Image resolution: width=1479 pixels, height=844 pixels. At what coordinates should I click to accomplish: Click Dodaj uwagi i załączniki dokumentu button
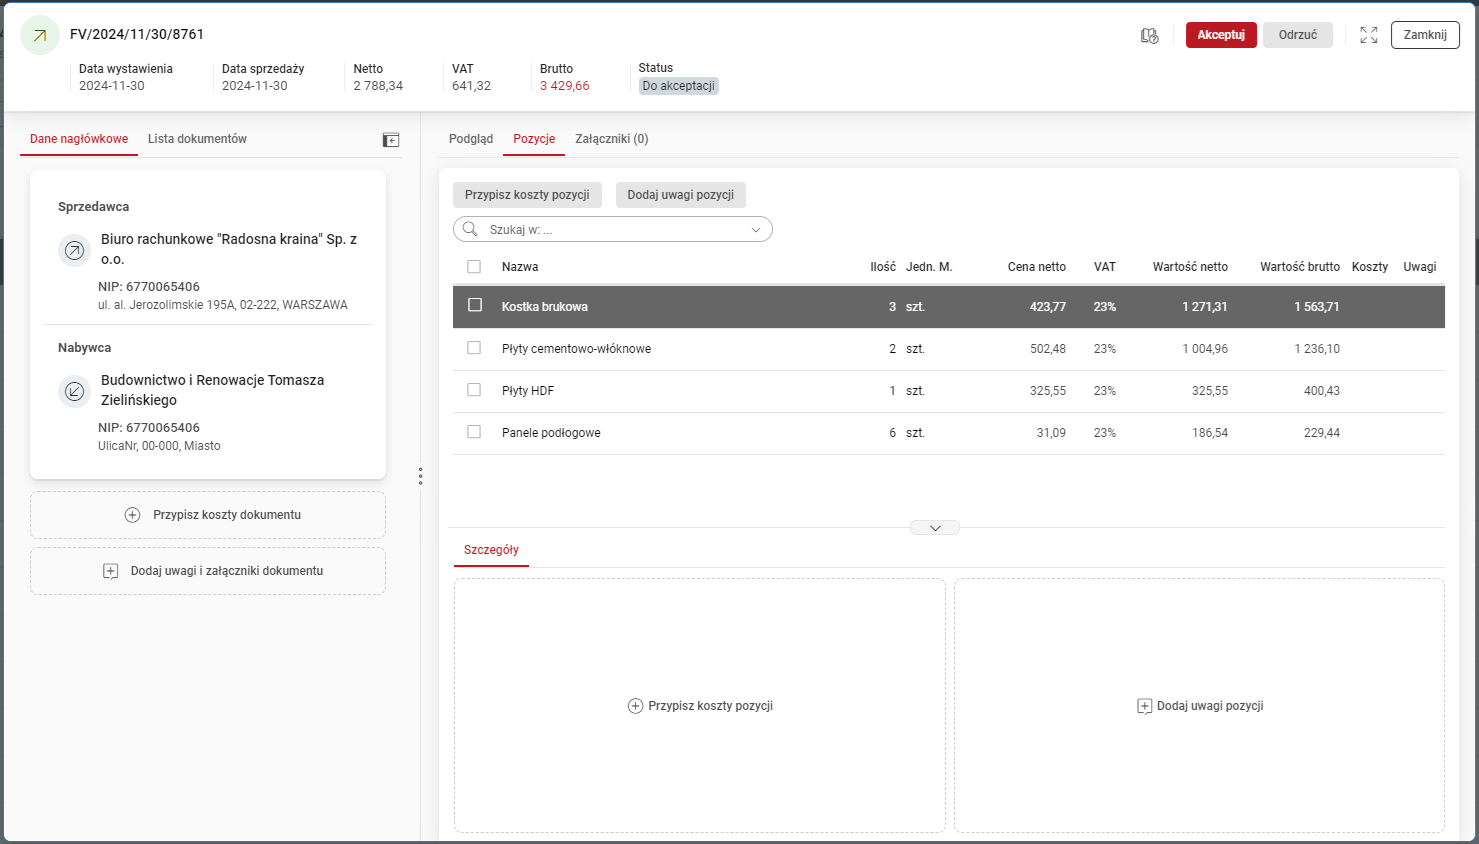tap(208, 571)
